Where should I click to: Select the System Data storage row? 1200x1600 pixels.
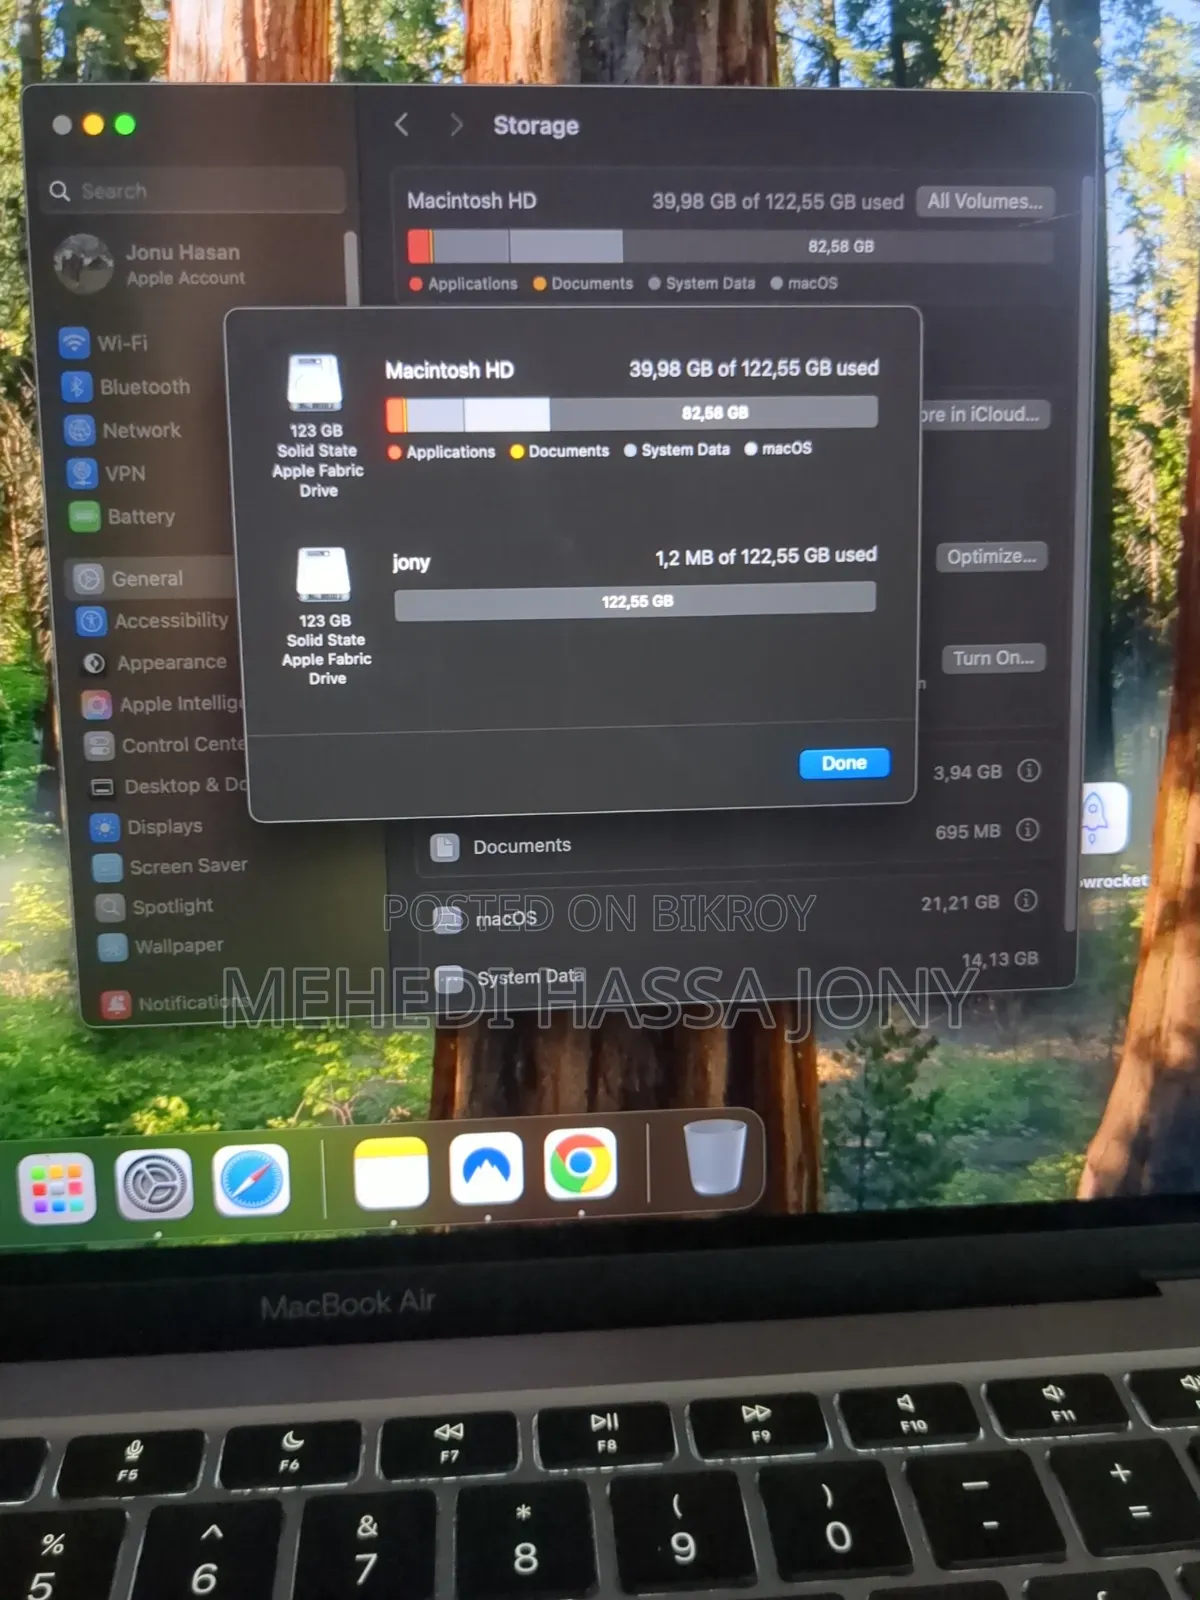(735, 970)
